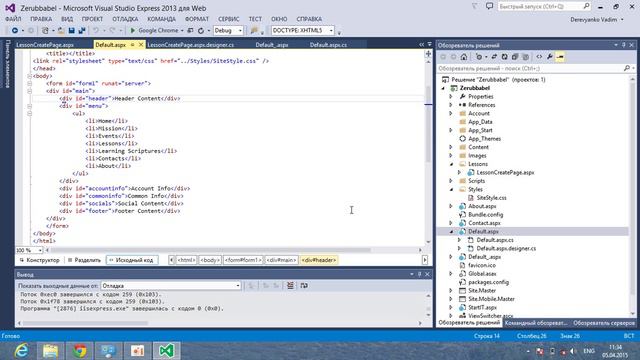Click the Visual Studio taskbar icon

tap(167, 351)
